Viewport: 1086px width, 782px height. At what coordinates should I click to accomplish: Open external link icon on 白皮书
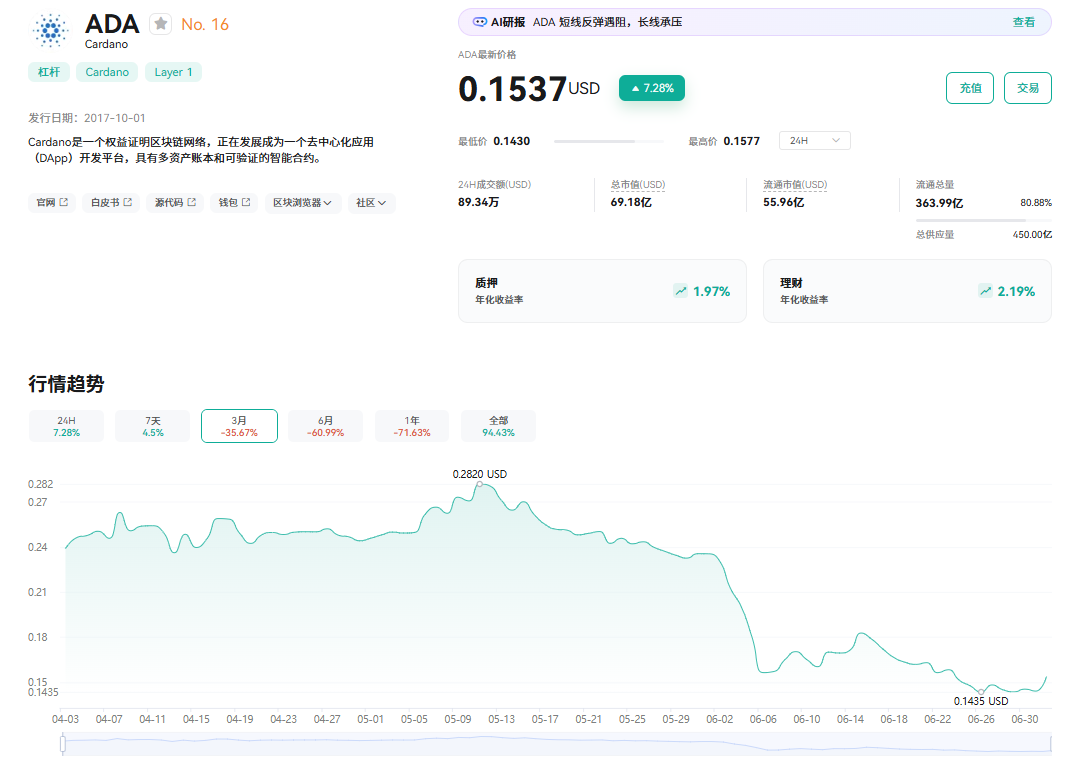point(127,202)
